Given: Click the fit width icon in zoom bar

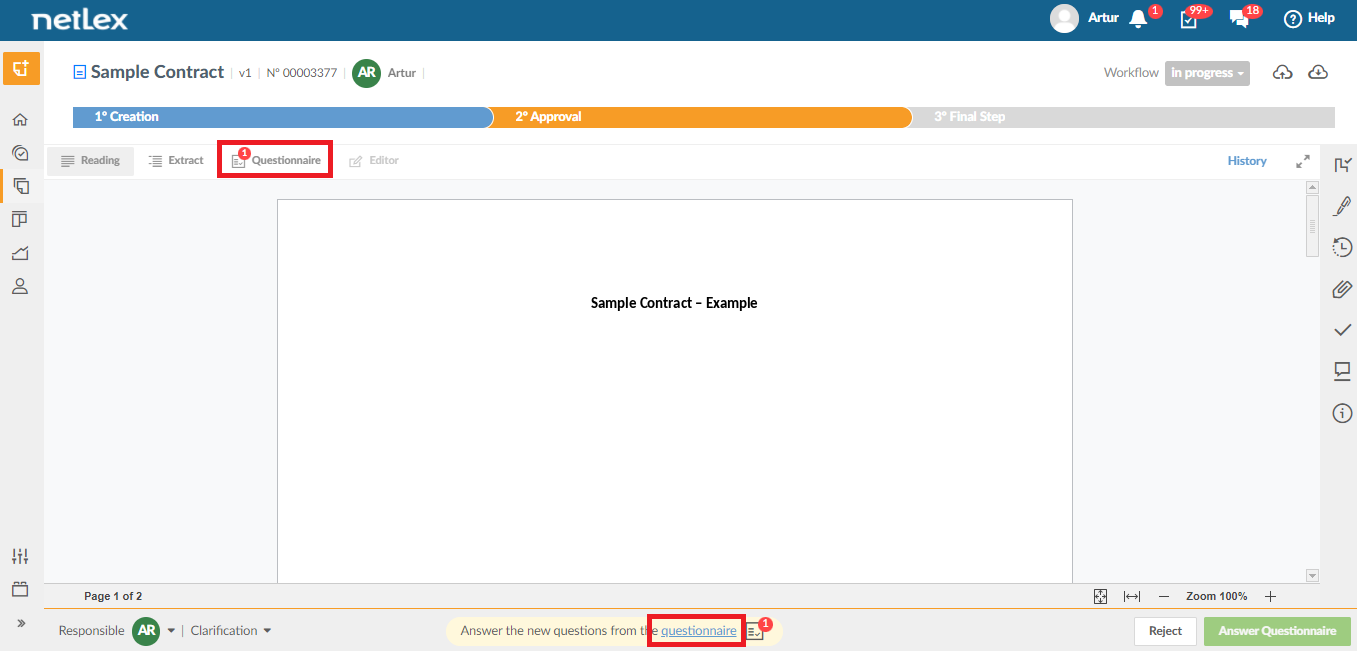Looking at the screenshot, I should point(1132,596).
